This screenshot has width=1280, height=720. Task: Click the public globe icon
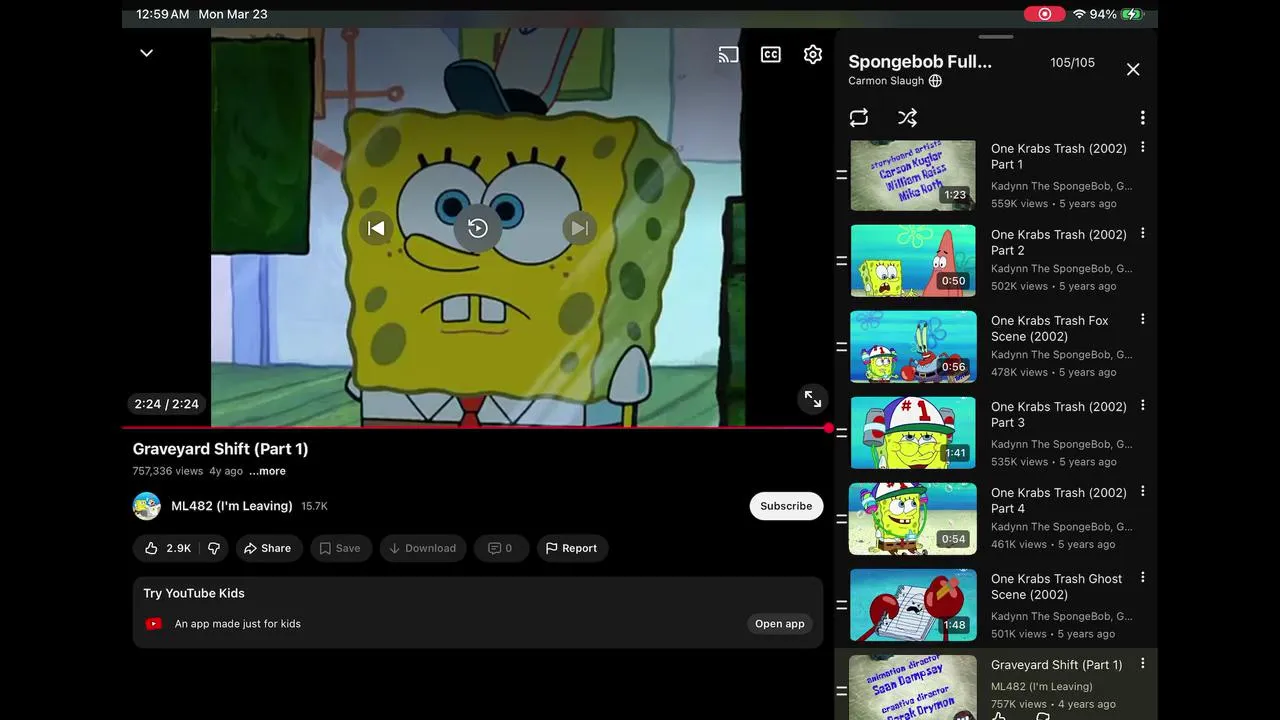[935, 81]
